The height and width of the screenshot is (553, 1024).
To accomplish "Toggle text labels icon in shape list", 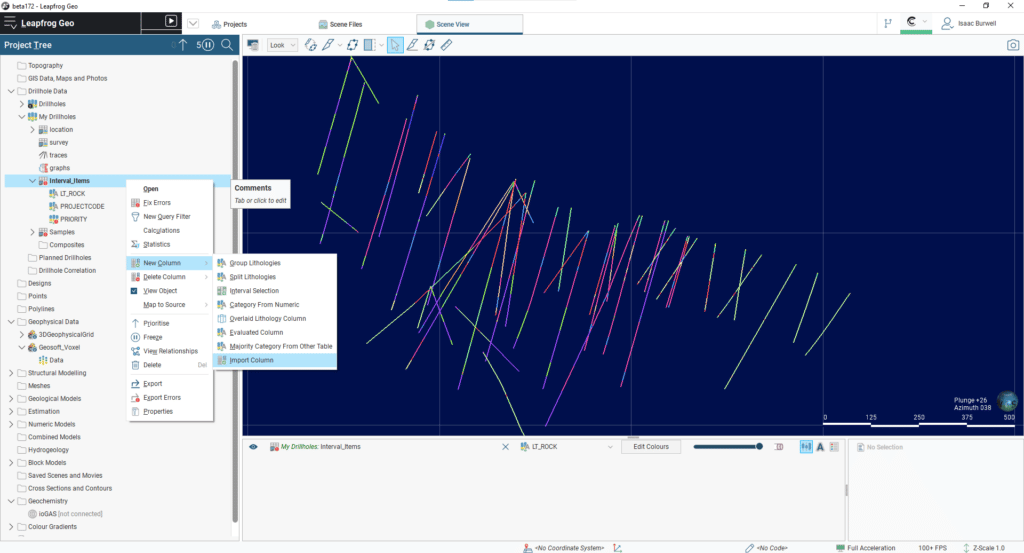I will click(x=820, y=447).
